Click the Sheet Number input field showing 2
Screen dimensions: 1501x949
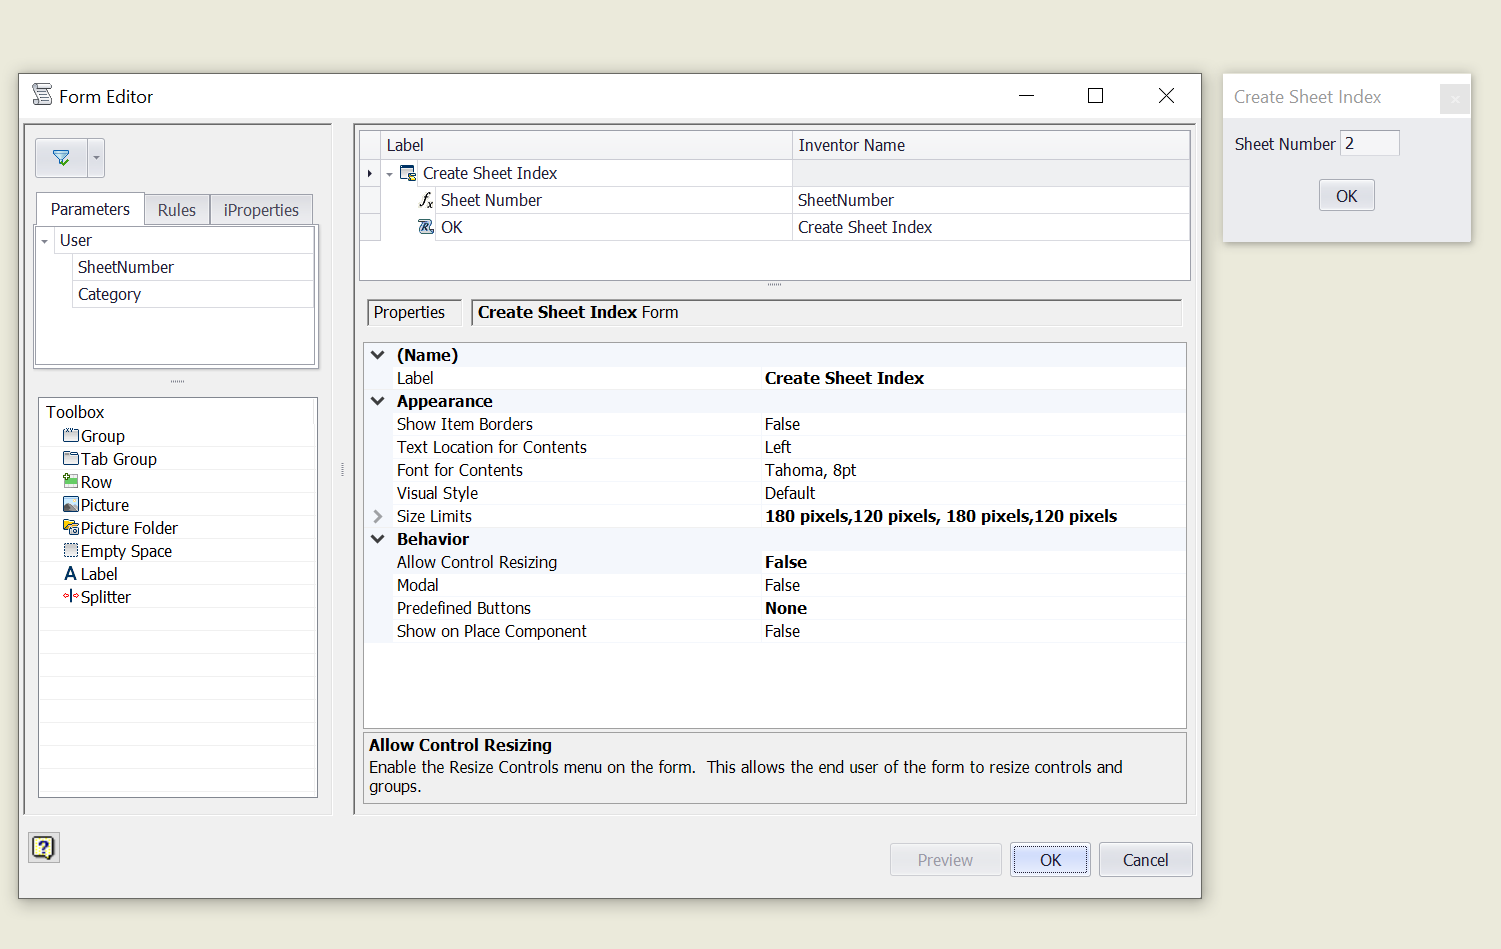tap(1369, 143)
